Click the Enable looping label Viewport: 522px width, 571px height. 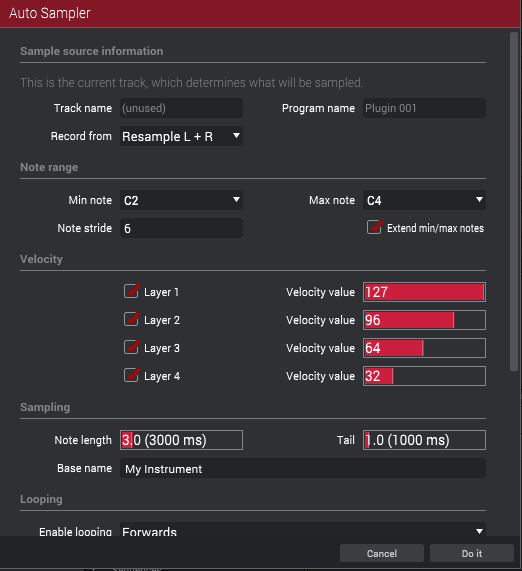pos(75,532)
